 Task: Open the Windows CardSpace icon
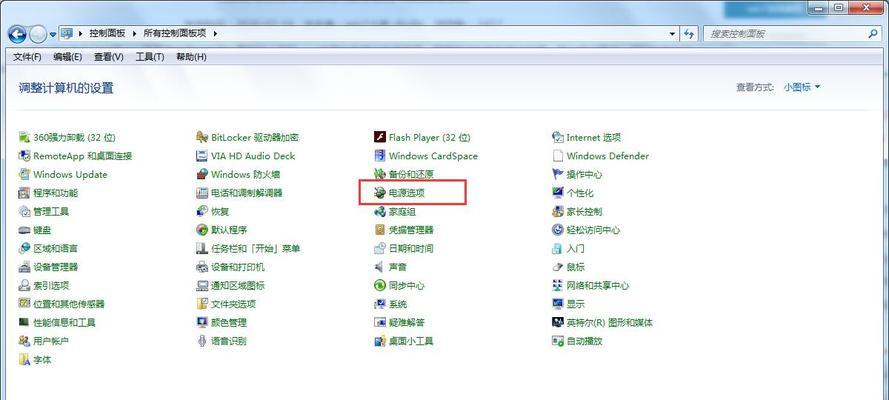tap(380, 156)
